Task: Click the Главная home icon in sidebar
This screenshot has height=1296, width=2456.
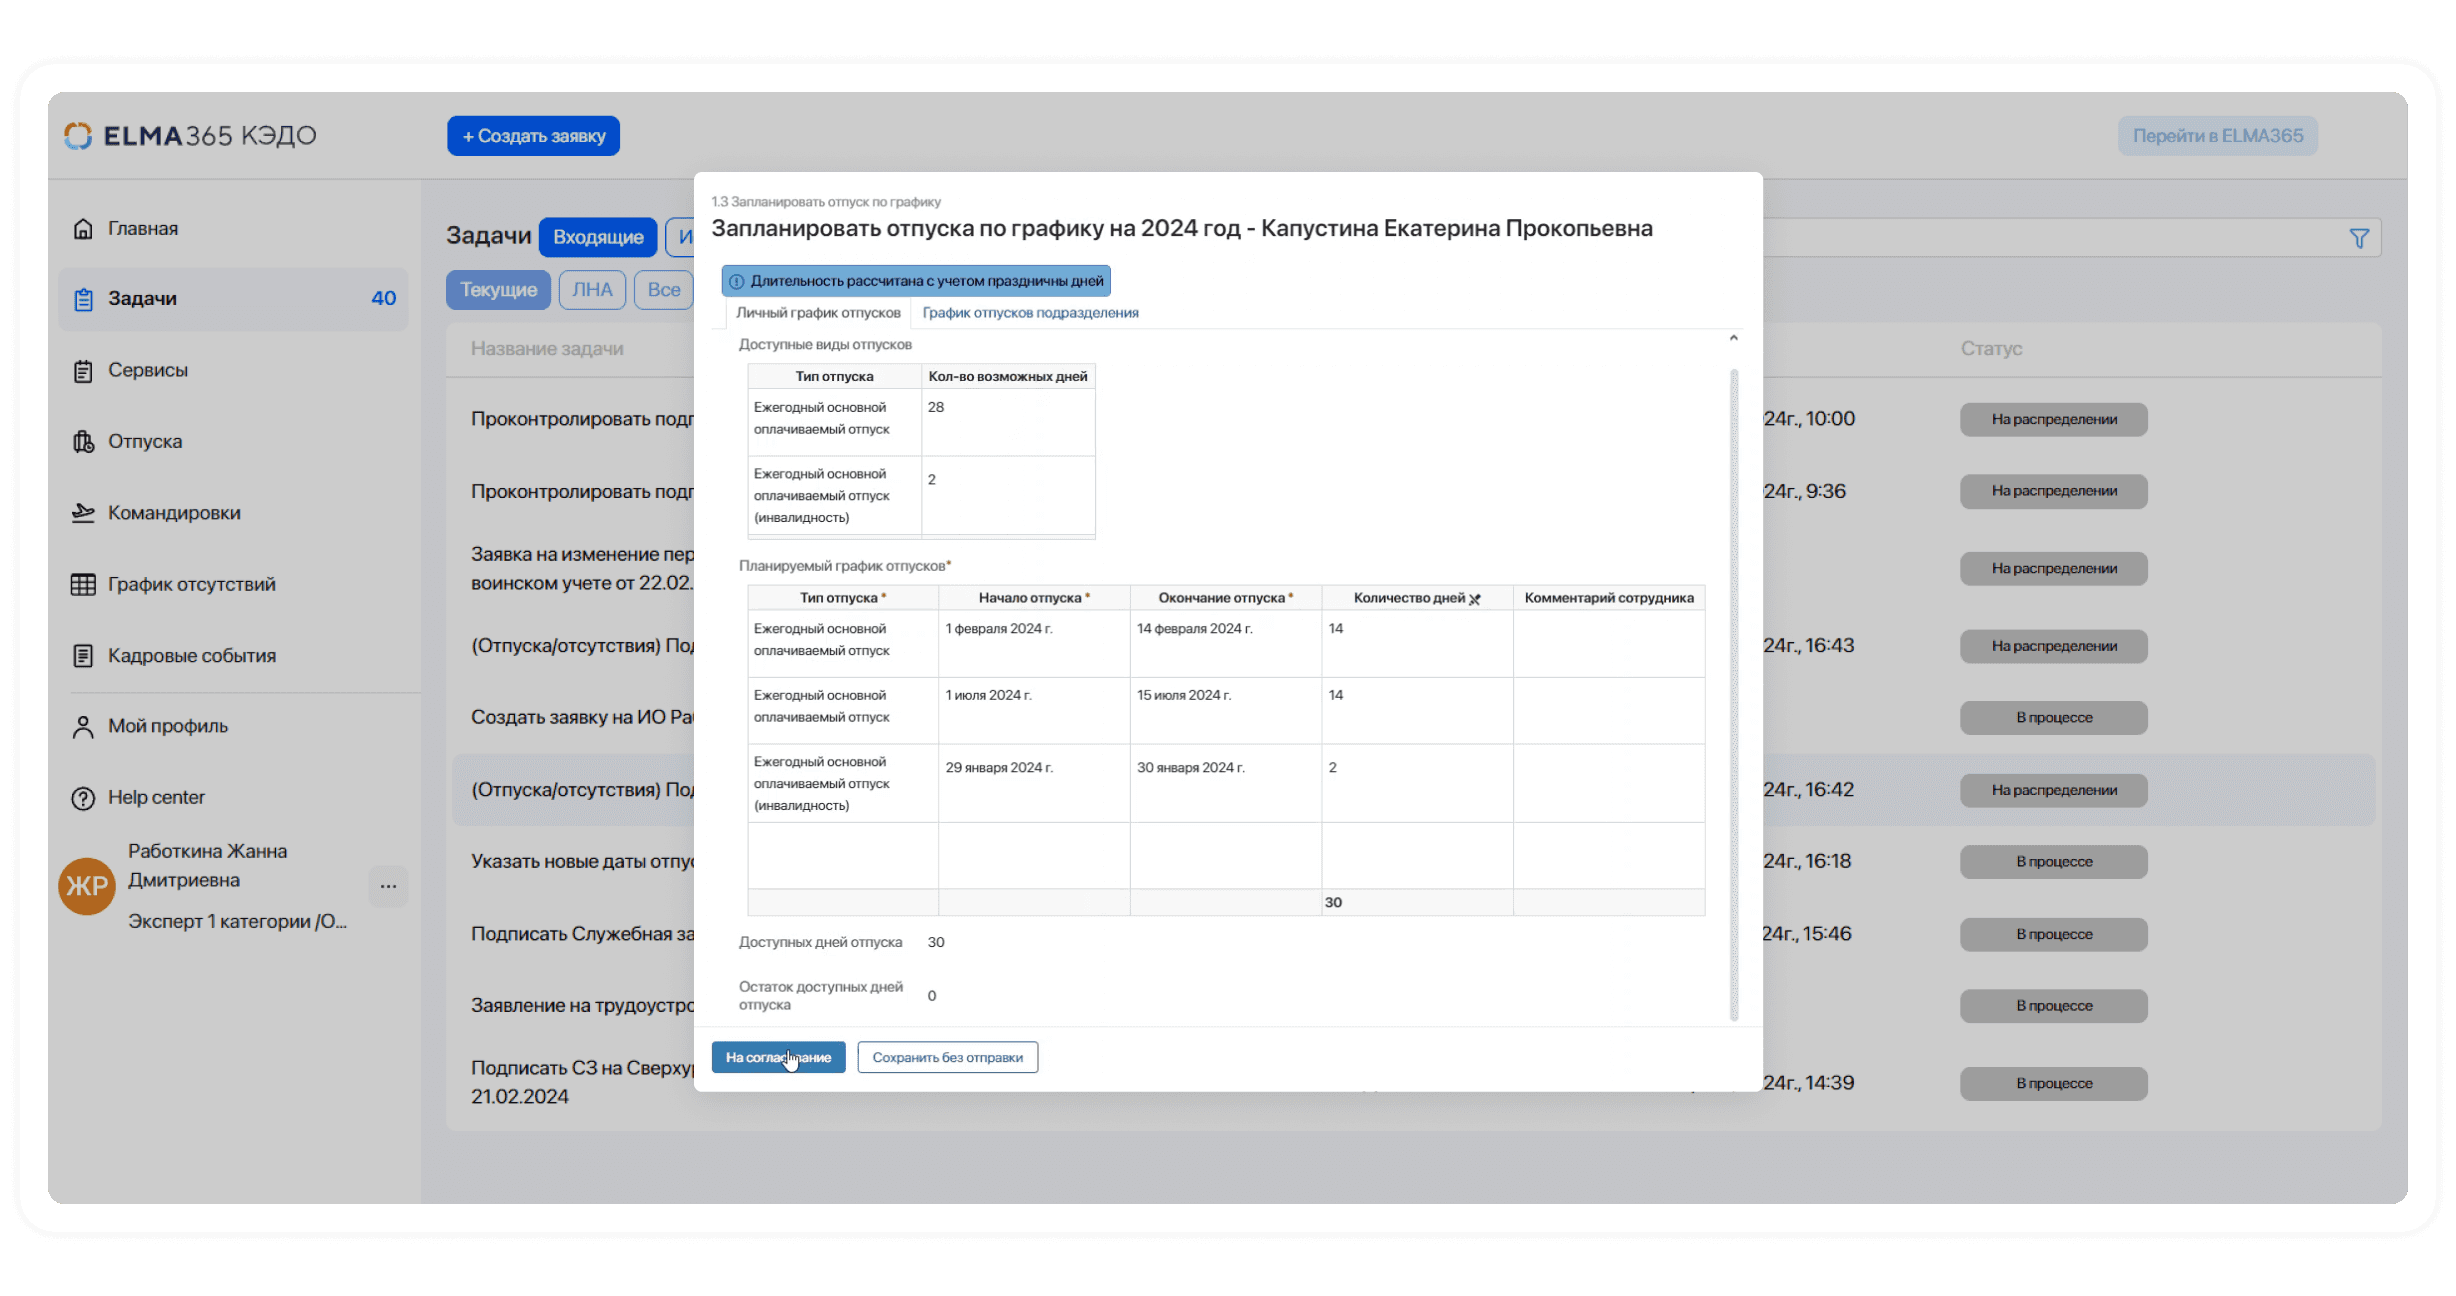Action: click(84, 229)
